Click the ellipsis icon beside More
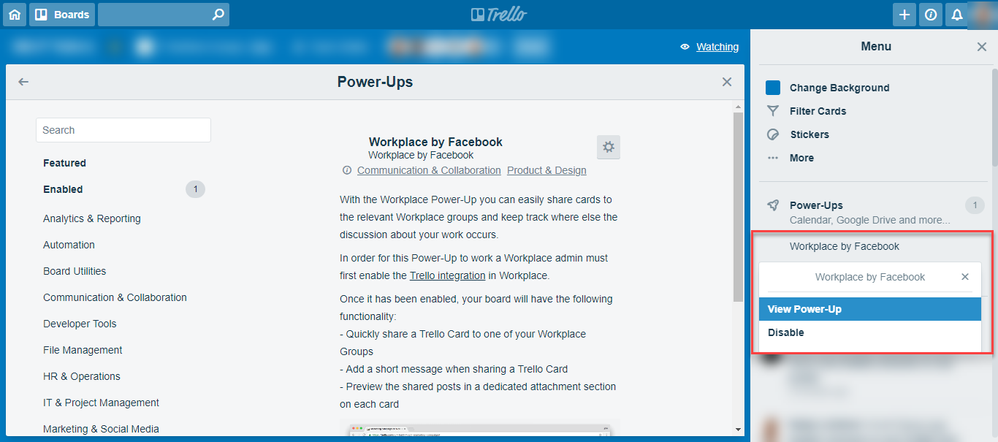This screenshot has width=998, height=442. click(773, 158)
